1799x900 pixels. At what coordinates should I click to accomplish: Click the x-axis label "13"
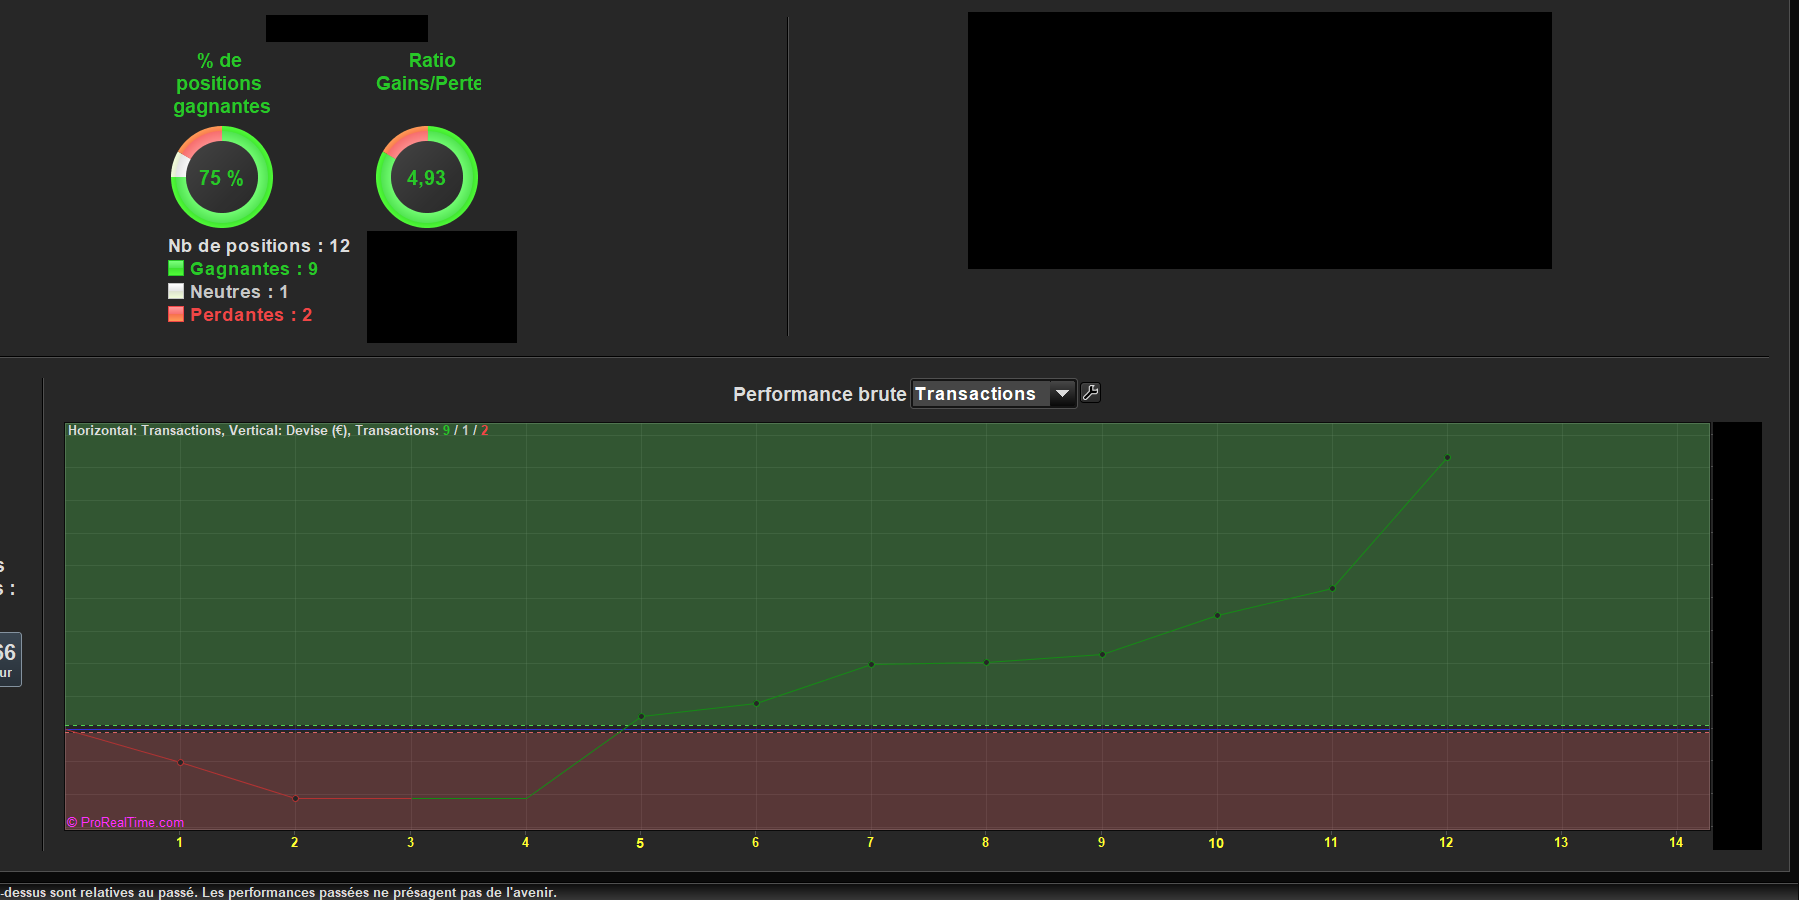(1561, 843)
